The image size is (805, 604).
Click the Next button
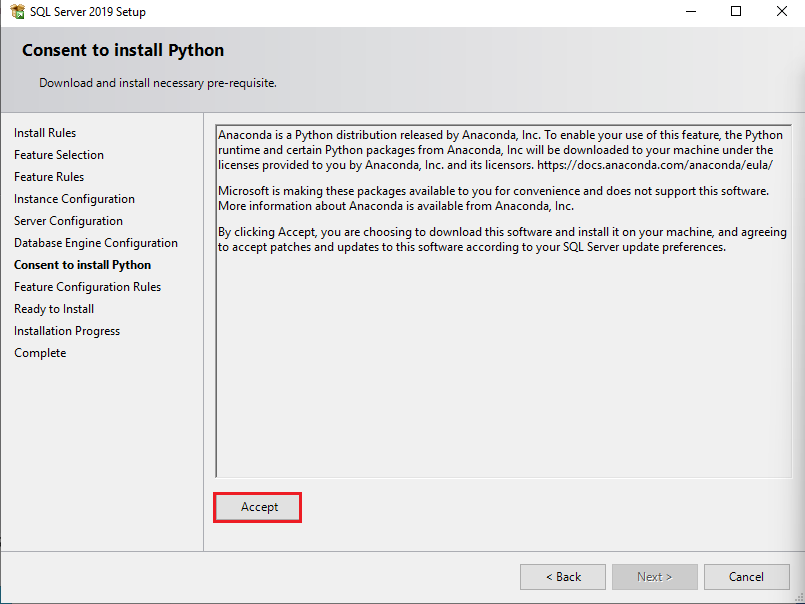tap(654, 576)
